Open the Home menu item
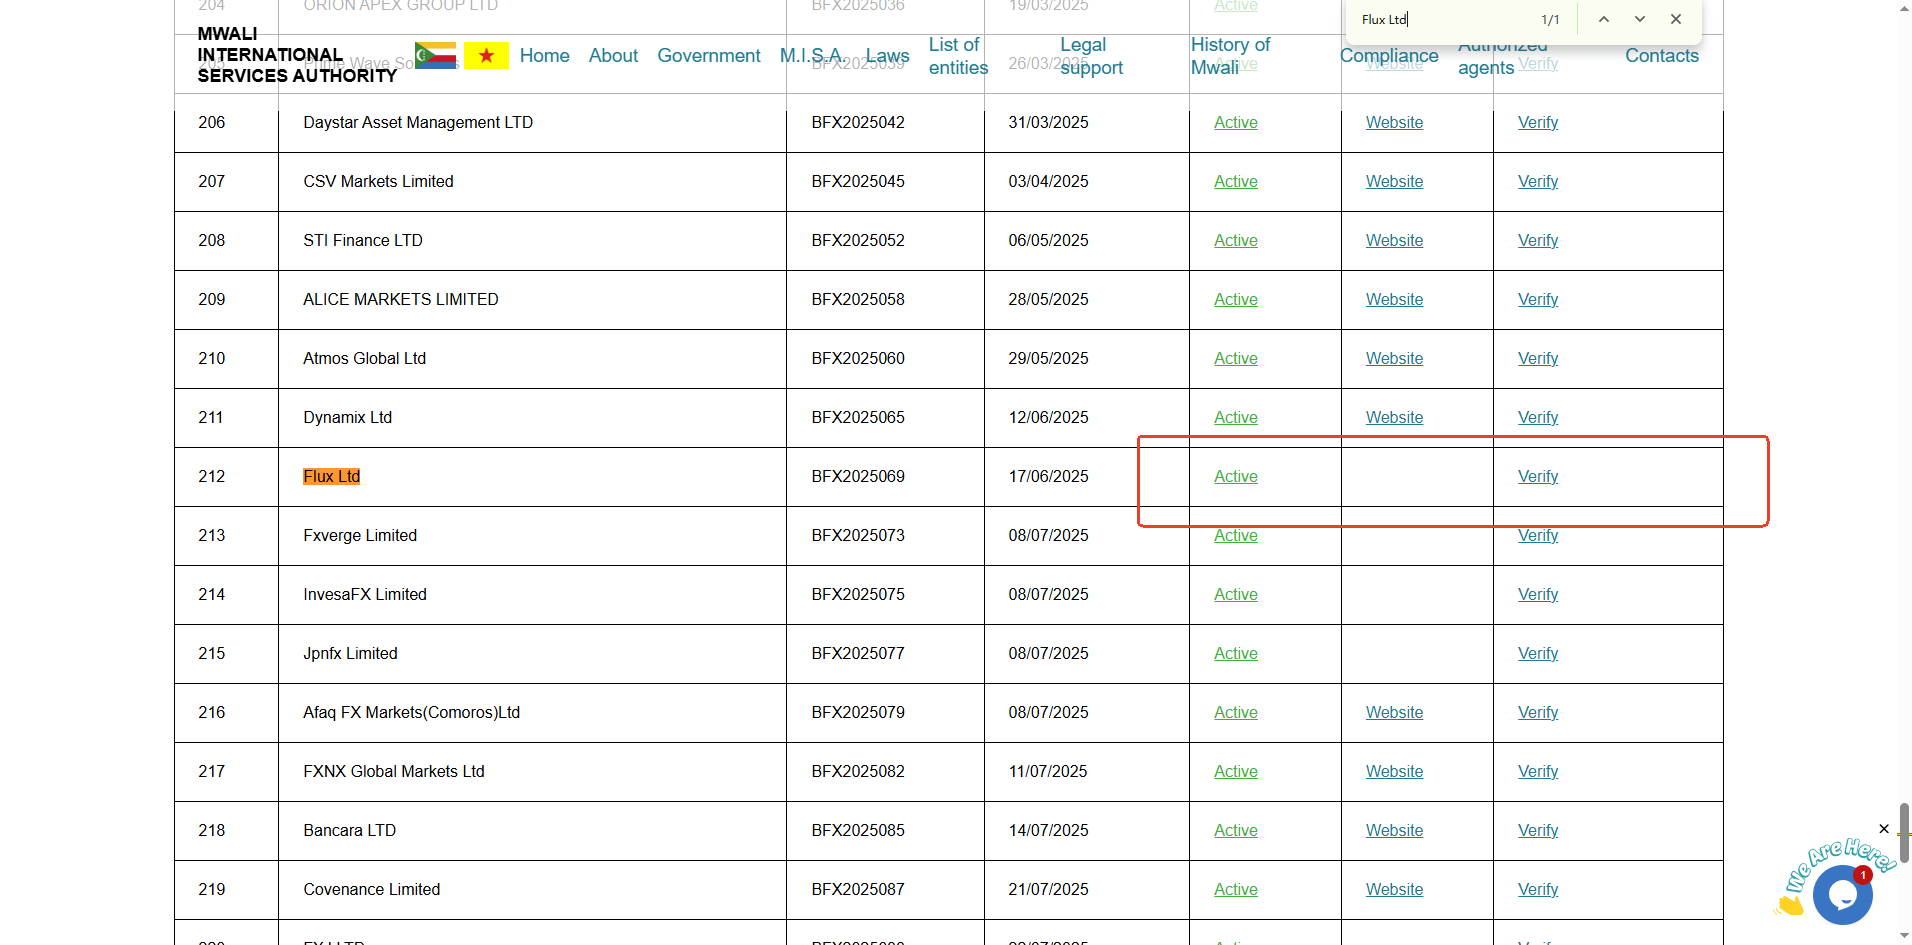1912x945 pixels. click(544, 56)
